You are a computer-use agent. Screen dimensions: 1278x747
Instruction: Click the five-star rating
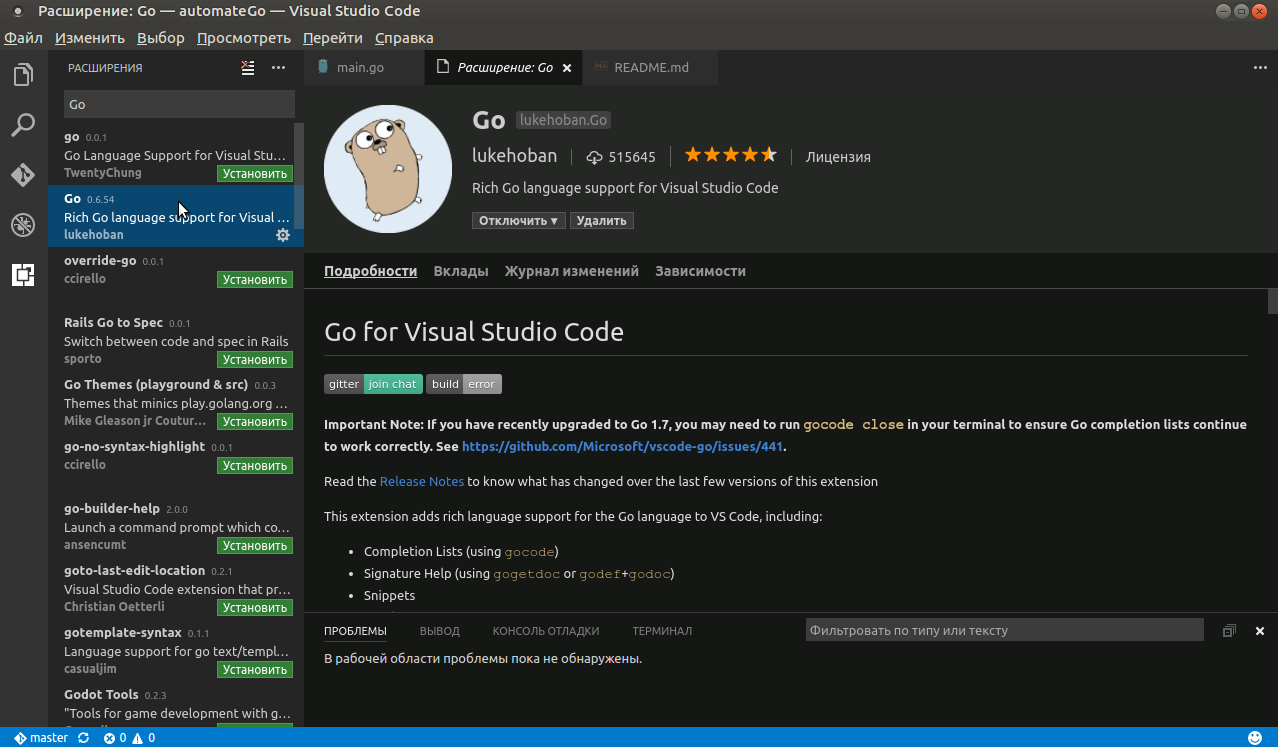730,156
